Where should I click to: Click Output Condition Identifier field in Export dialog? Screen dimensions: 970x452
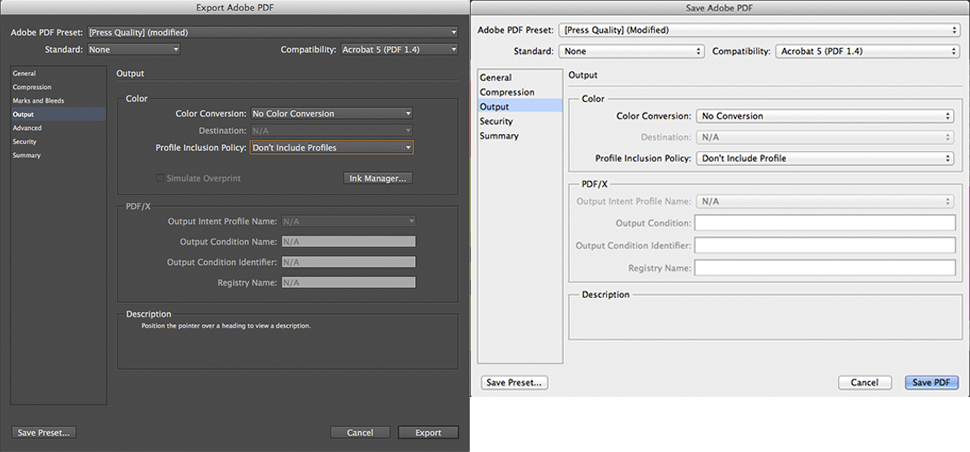pos(348,262)
